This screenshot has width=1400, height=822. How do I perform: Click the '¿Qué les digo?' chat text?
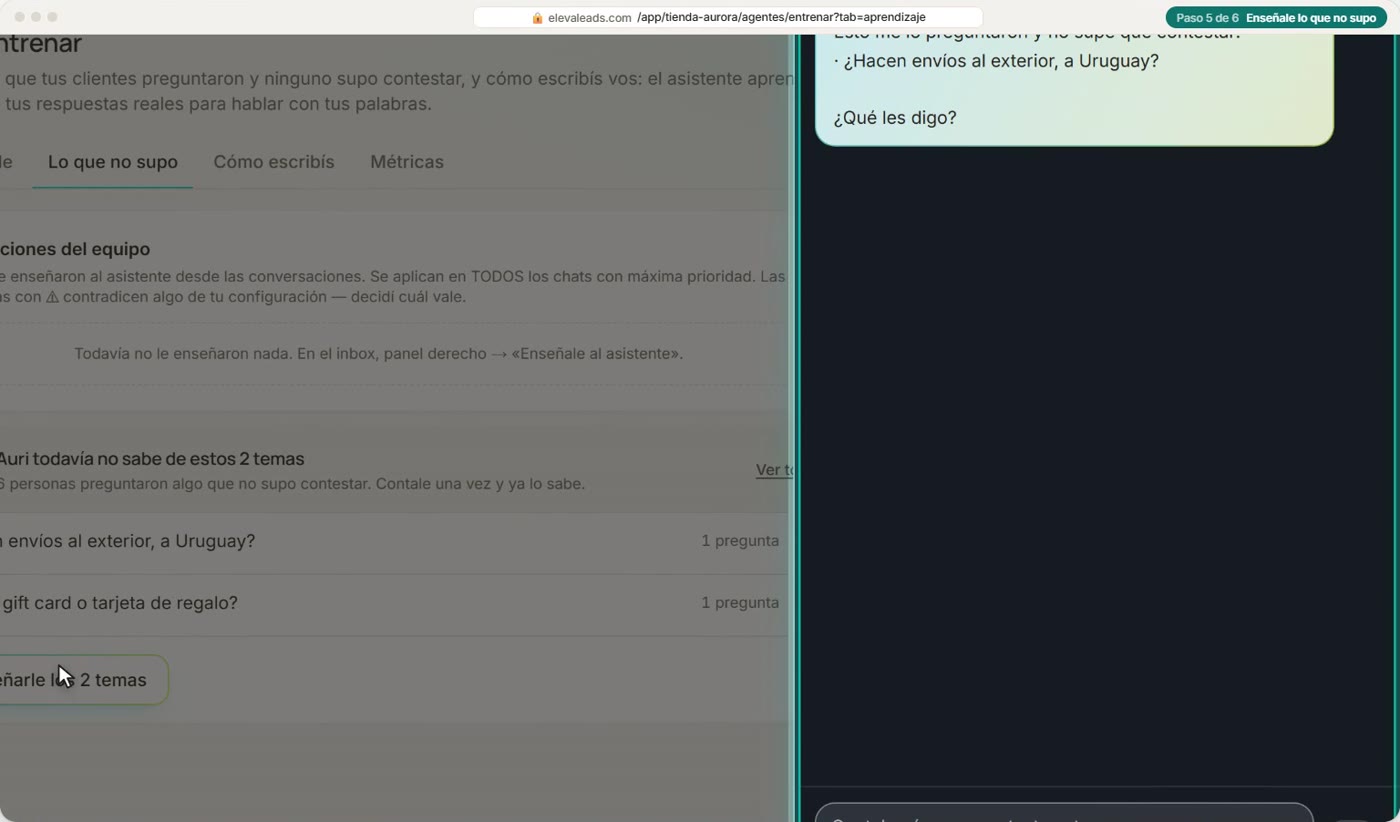[895, 118]
